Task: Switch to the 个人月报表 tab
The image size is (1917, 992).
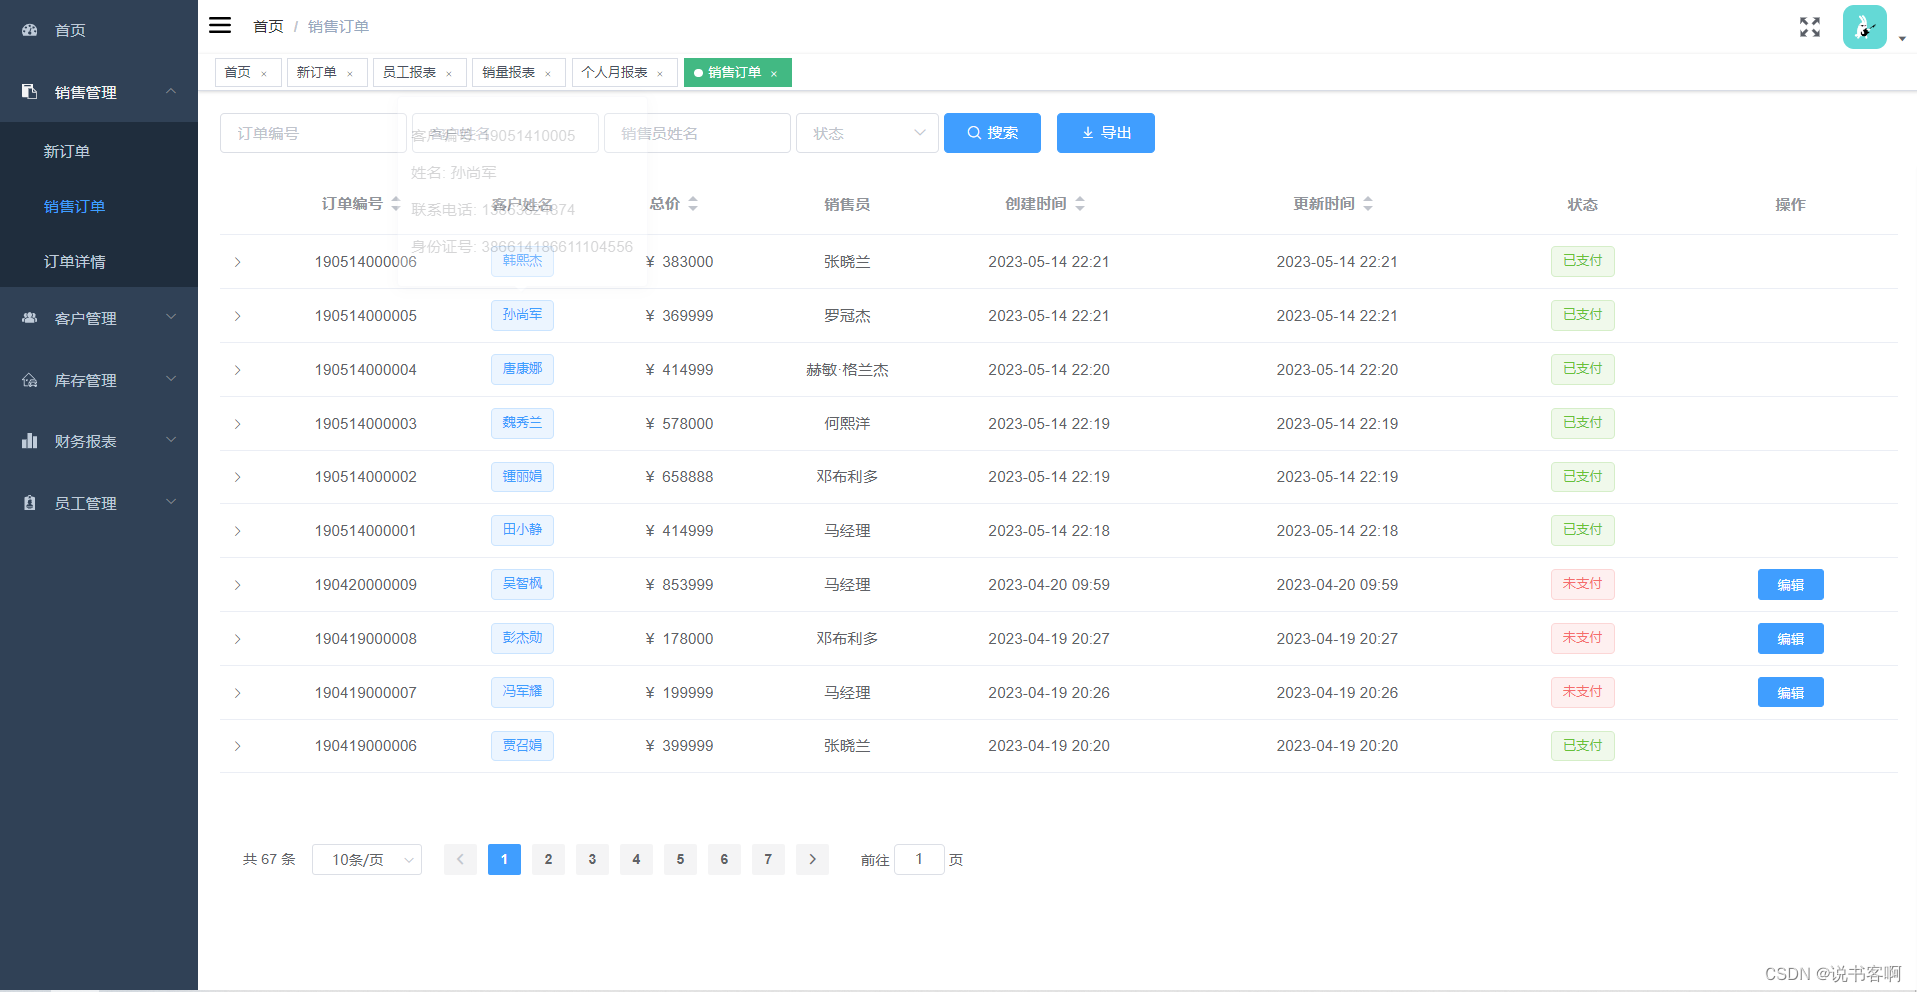Action: pos(615,72)
